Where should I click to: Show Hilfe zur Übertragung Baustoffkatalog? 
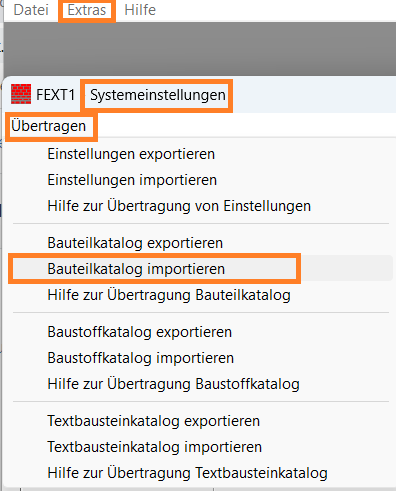(173, 384)
